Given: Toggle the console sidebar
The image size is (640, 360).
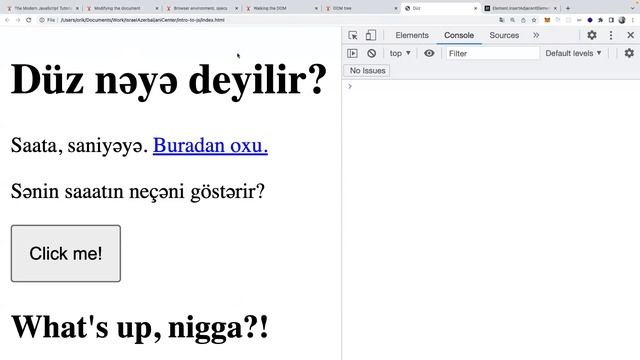Looking at the screenshot, I should (x=352, y=53).
